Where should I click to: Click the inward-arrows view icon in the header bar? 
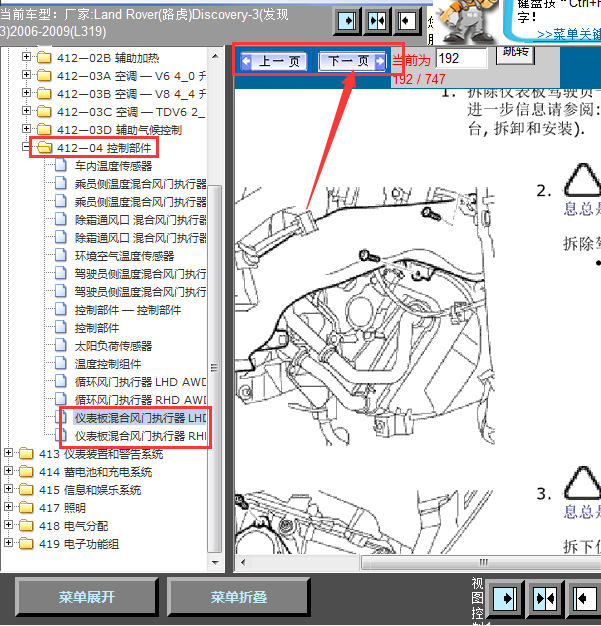[x=377, y=20]
